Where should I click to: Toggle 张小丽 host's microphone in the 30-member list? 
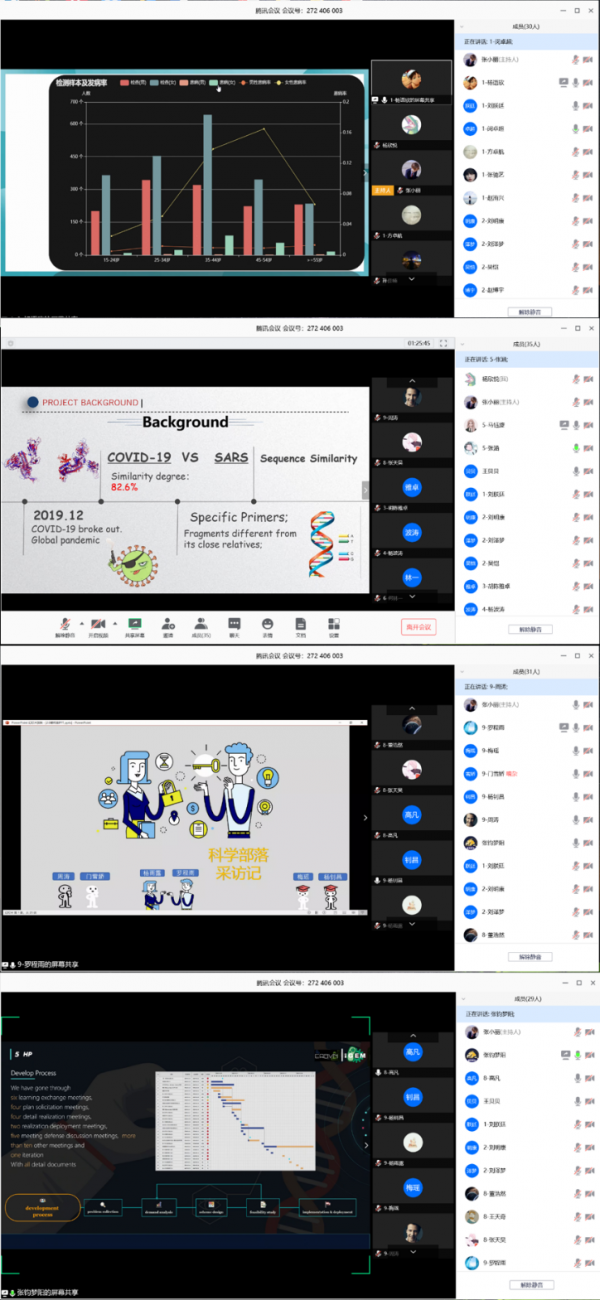575,59
